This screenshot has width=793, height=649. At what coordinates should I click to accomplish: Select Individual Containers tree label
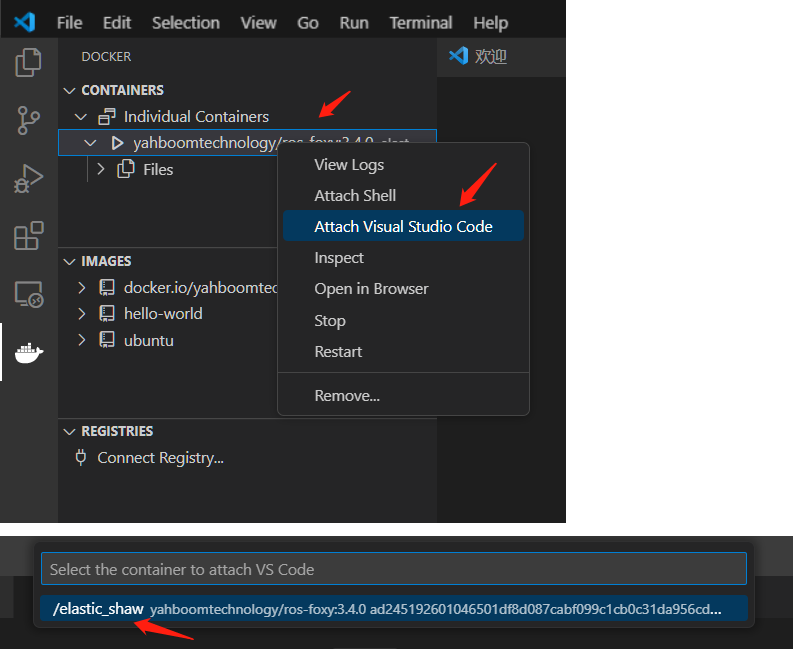196,117
